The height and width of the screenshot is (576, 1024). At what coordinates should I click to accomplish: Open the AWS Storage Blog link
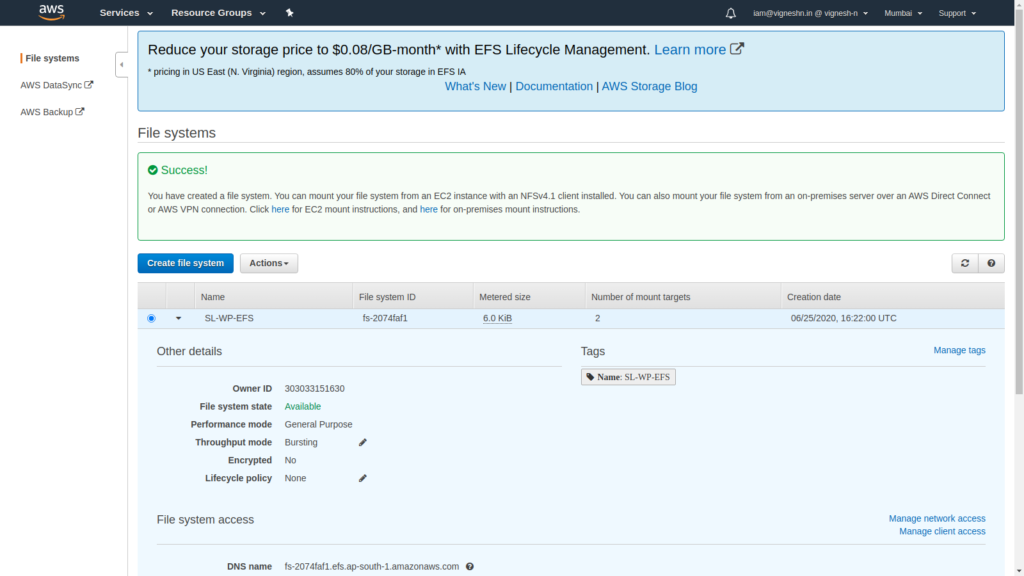click(x=649, y=86)
